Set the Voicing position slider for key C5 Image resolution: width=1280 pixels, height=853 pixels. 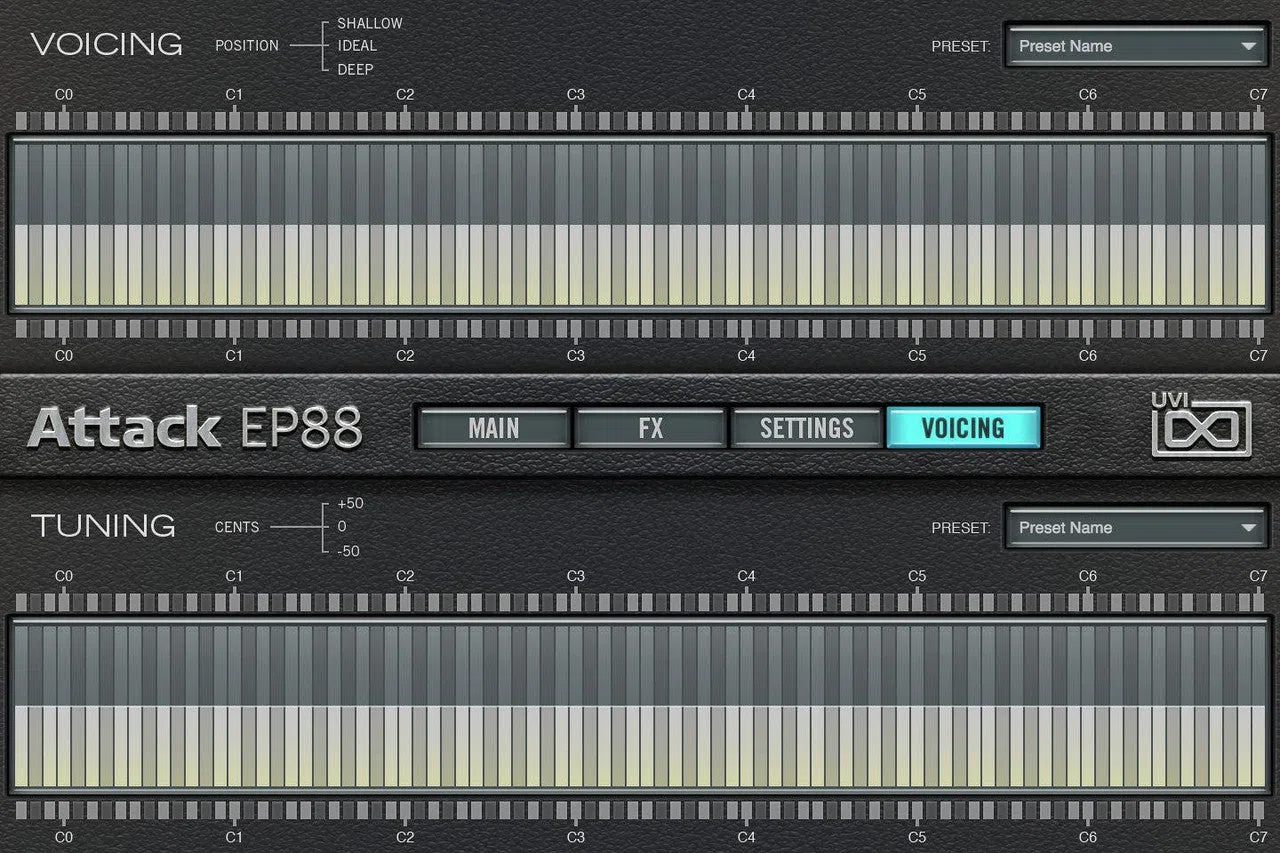point(917,224)
